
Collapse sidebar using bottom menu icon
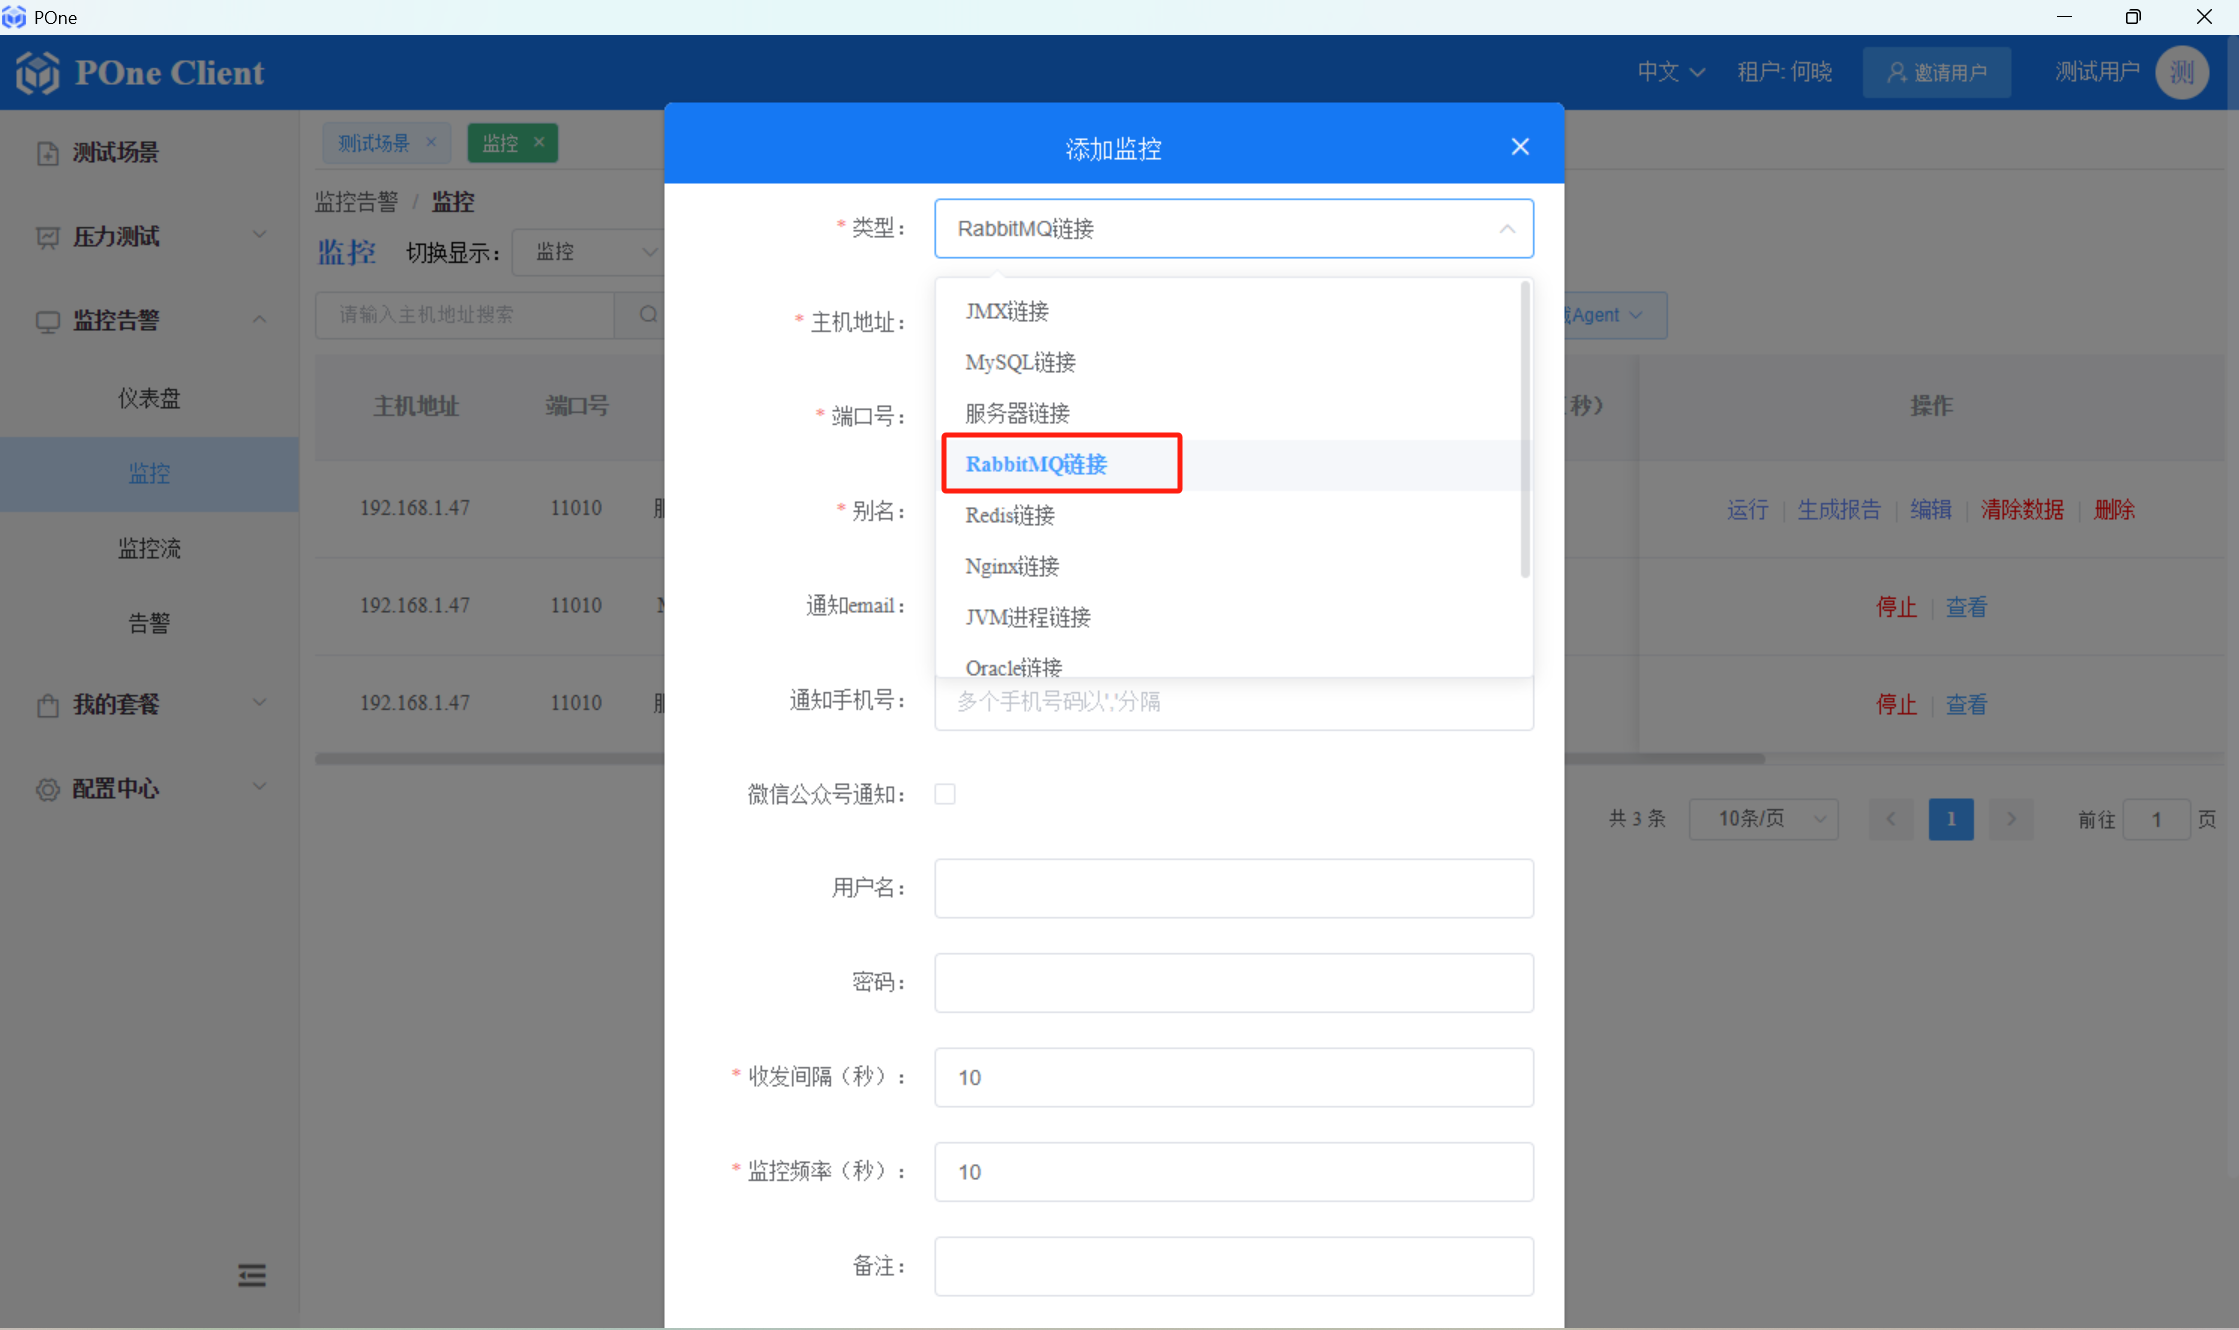click(252, 1275)
